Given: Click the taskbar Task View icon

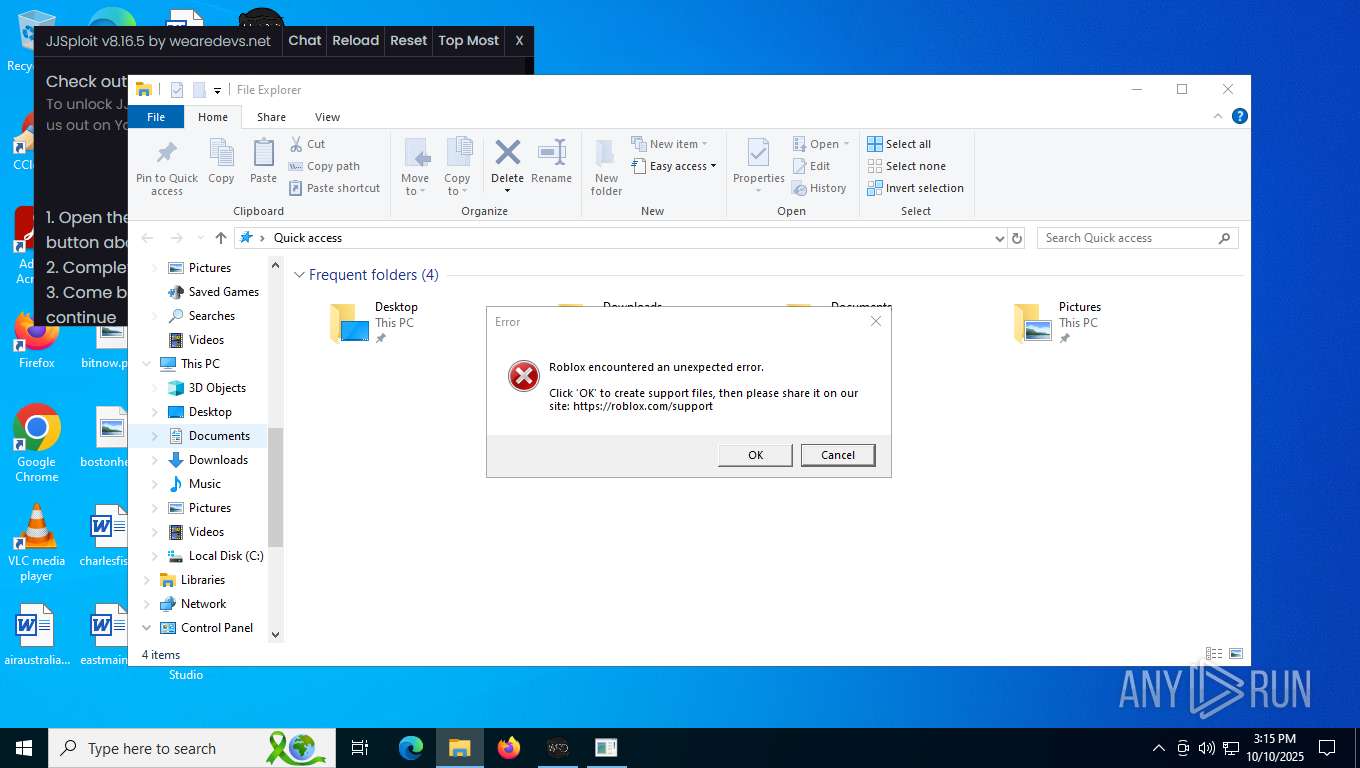Looking at the screenshot, I should click(x=360, y=748).
